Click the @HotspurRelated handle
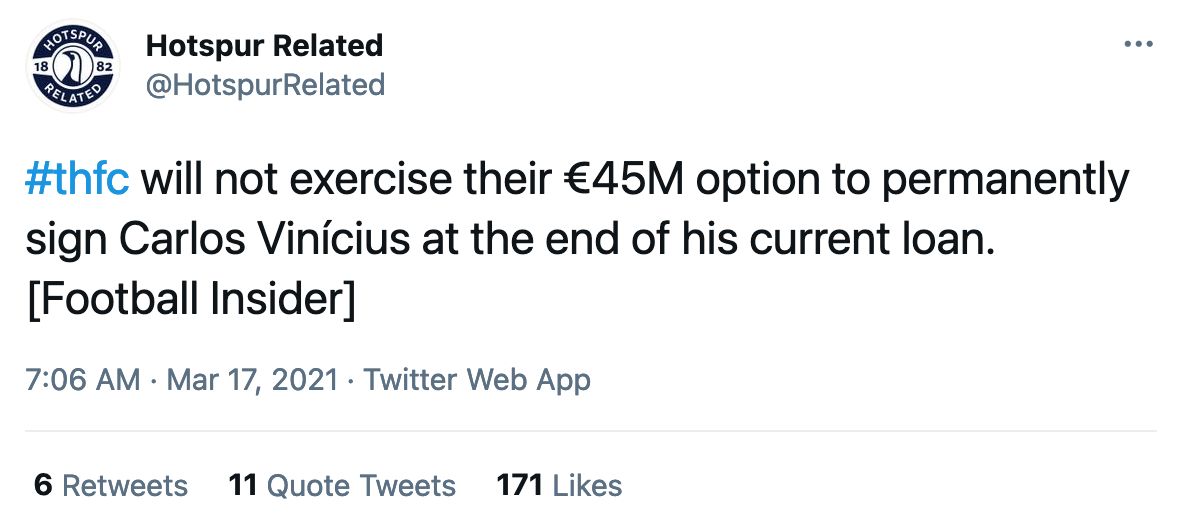 click(x=265, y=85)
